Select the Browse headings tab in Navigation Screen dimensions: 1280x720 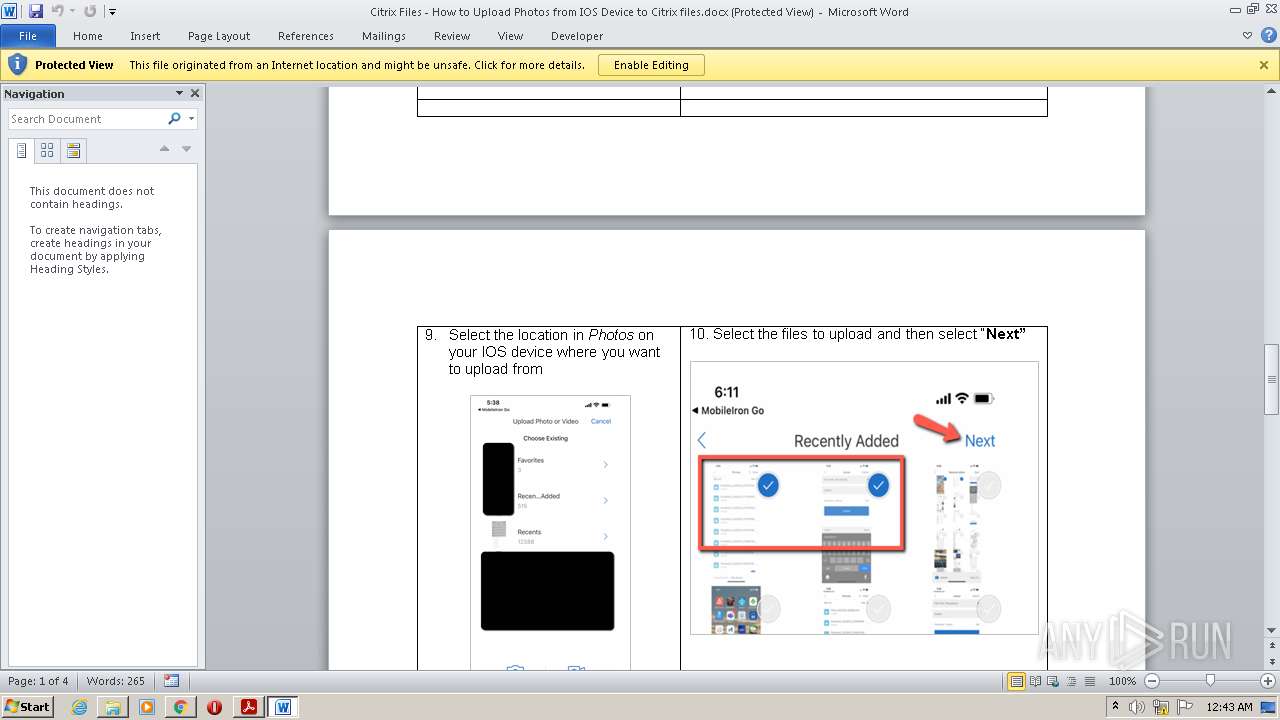tap(21, 151)
